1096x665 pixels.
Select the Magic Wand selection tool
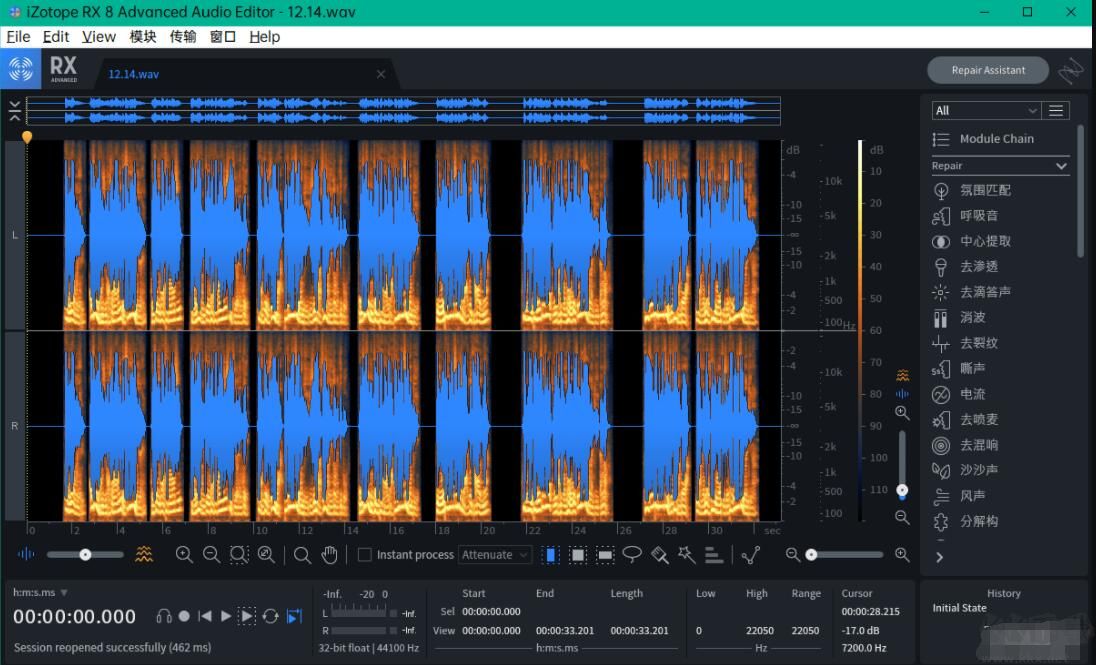click(x=685, y=554)
